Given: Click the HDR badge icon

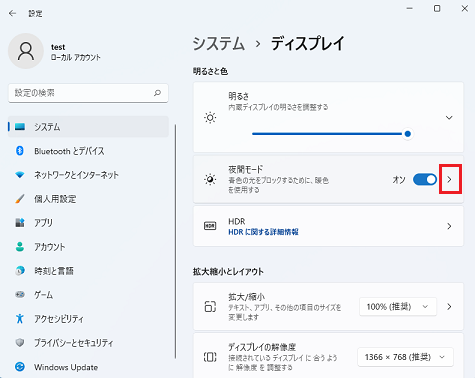Looking at the screenshot, I should coord(210,226).
